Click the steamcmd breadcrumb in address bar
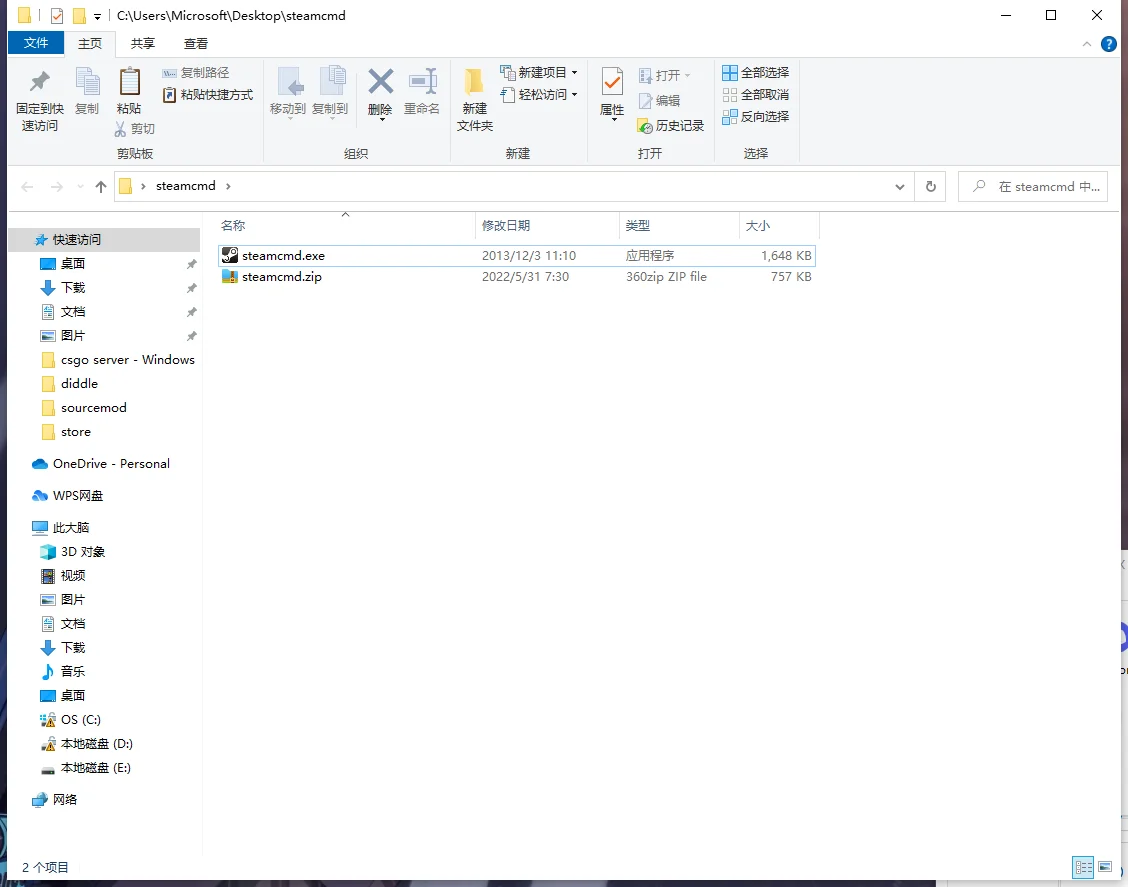Viewport: 1128px width, 887px height. coord(186,186)
